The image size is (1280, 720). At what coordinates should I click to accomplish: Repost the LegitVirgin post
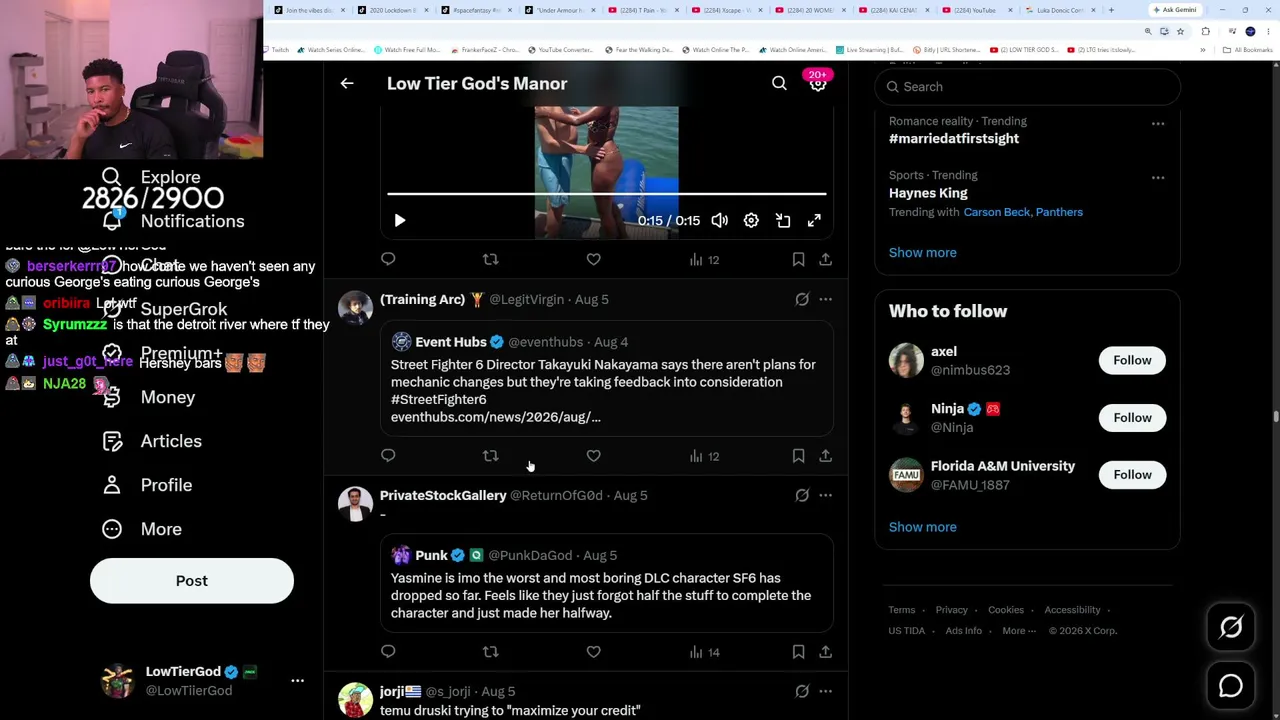pos(490,456)
